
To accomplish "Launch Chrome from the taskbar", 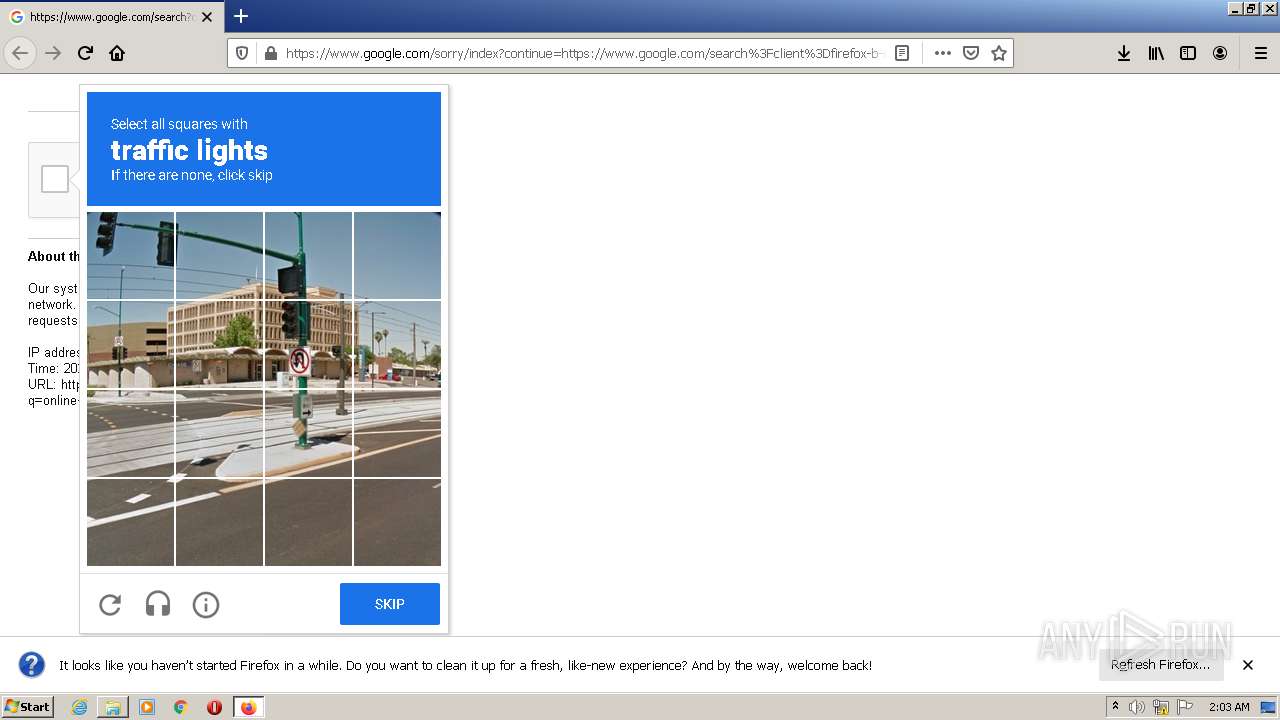I will point(181,707).
